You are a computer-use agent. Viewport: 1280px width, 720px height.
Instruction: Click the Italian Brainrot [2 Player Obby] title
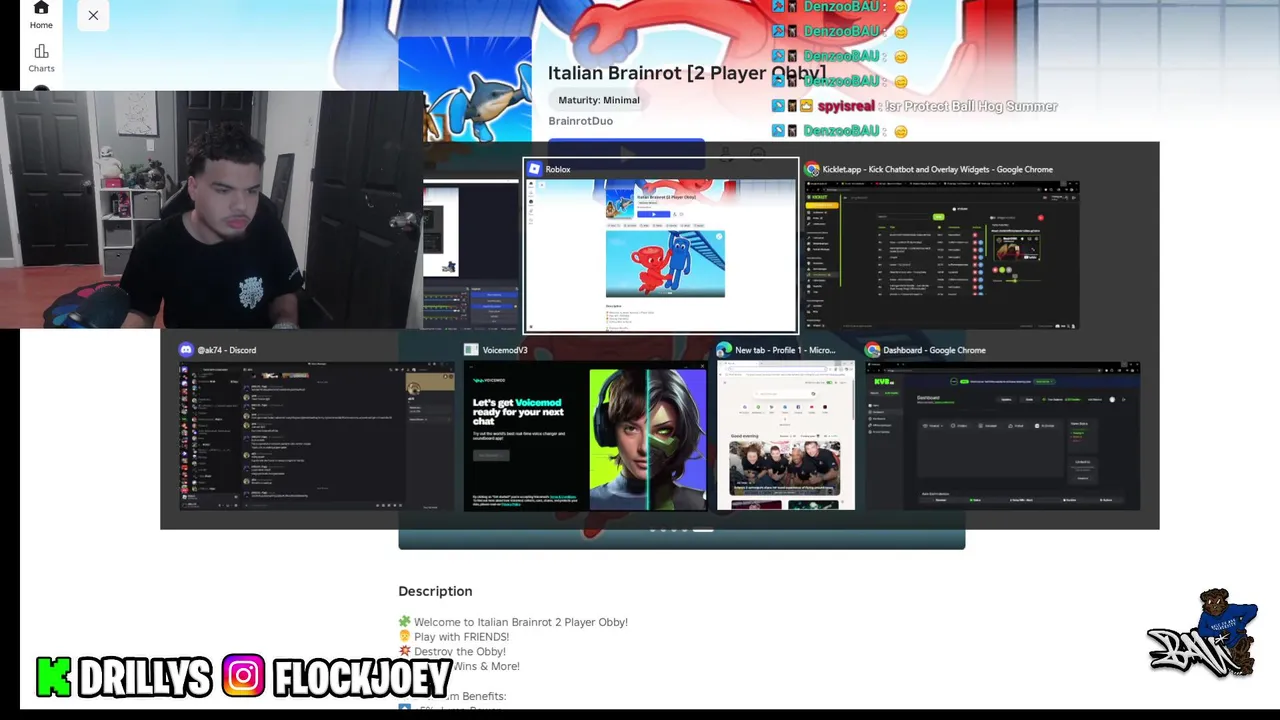click(x=686, y=73)
